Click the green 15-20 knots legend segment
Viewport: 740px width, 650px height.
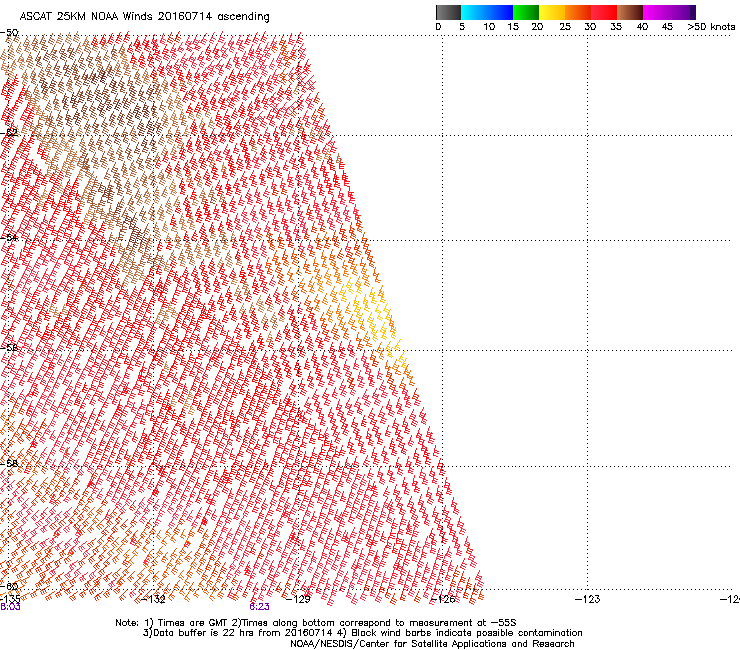click(526, 12)
